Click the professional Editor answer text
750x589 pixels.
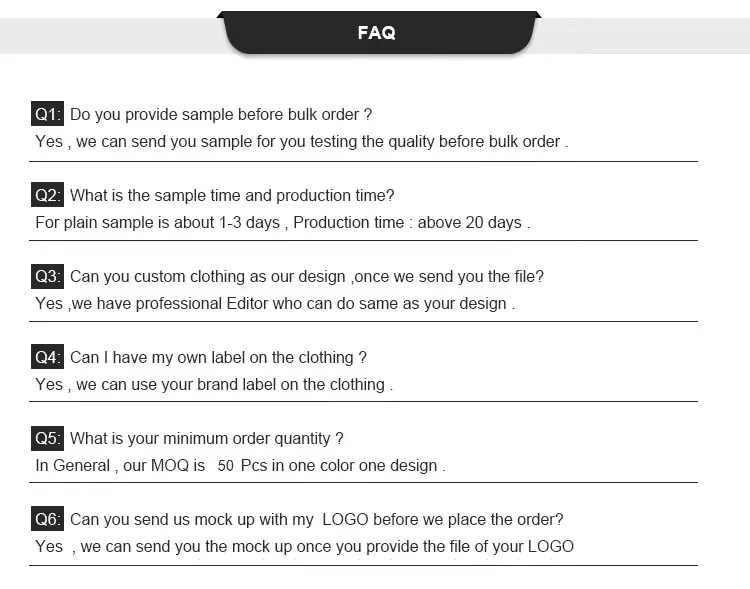275,304
